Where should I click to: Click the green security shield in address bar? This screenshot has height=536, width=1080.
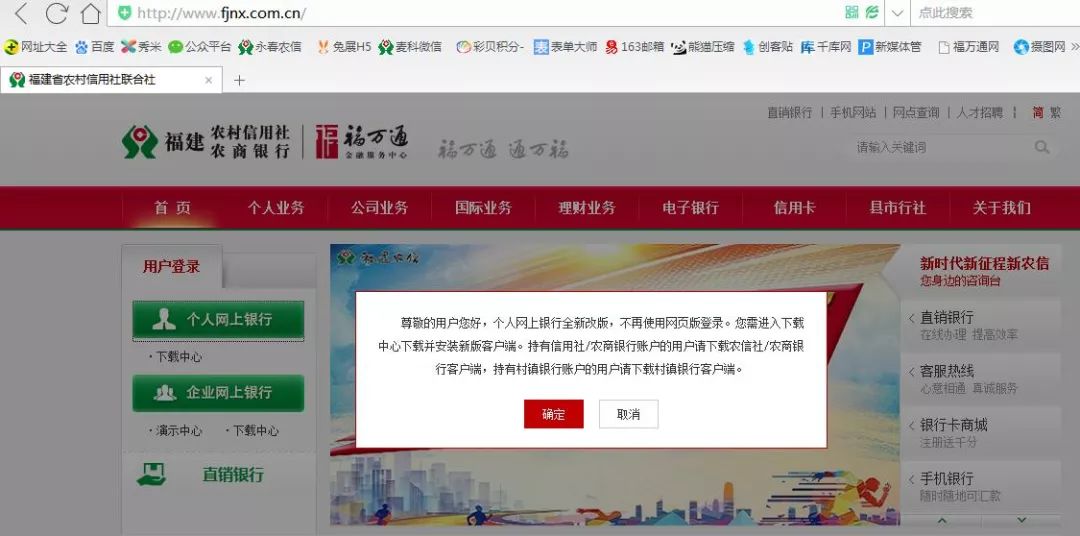tap(124, 12)
